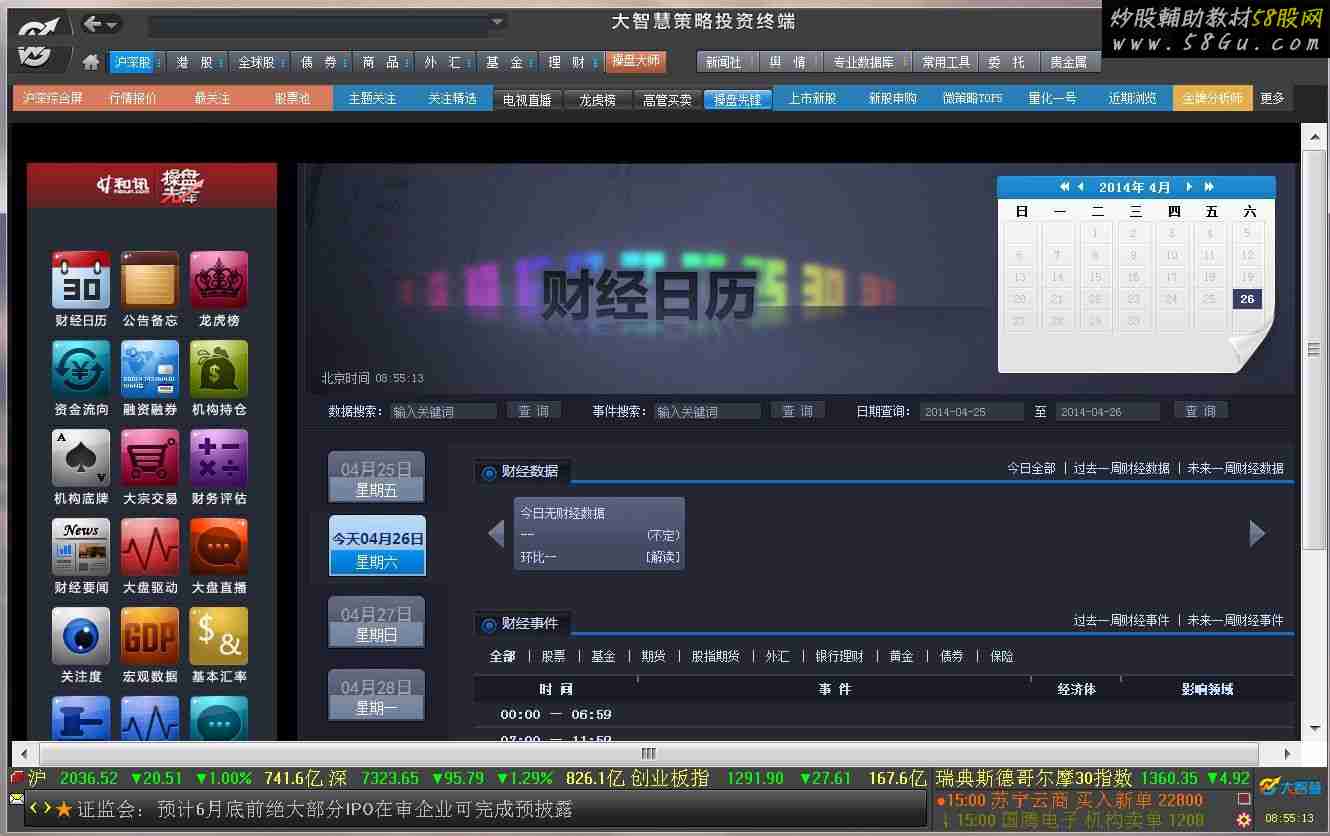Open the 大盘驱动 pulse icon
Viewport: 1330px width, 836px height.
tap(150, 547)
